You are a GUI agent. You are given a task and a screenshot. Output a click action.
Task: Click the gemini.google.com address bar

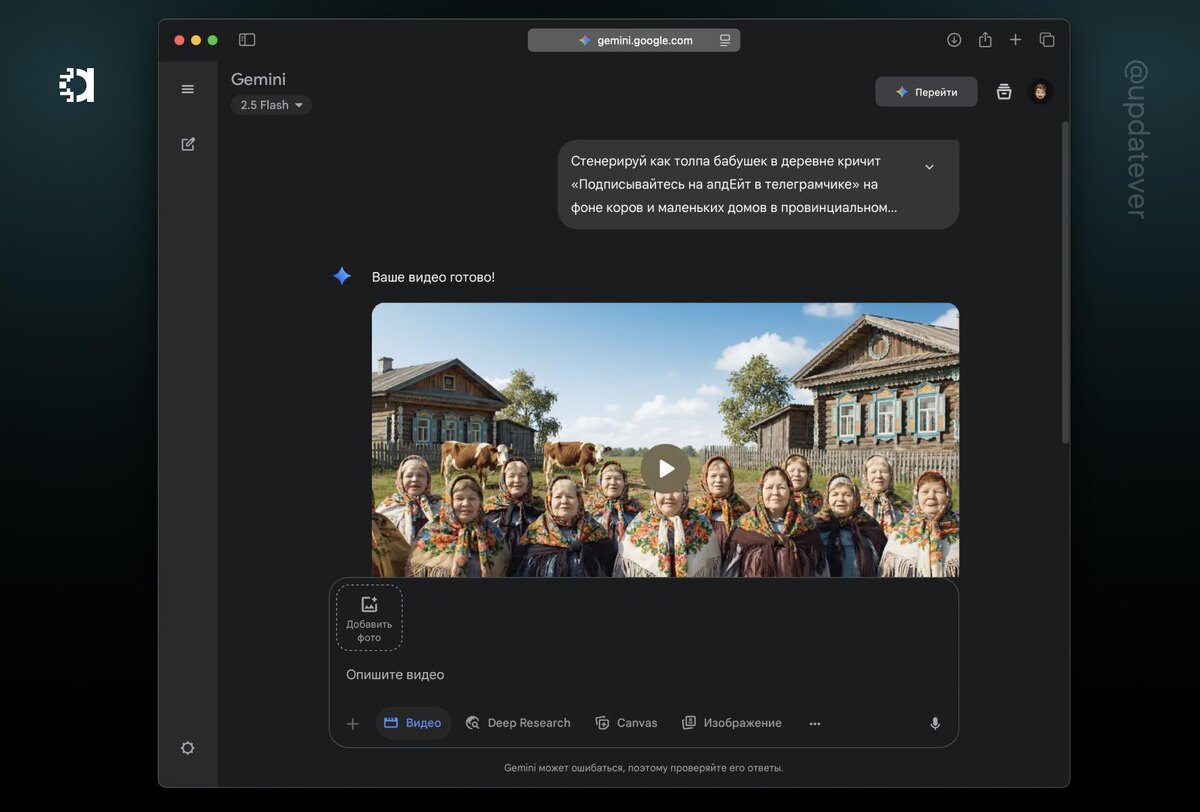(x=634, y=40)
